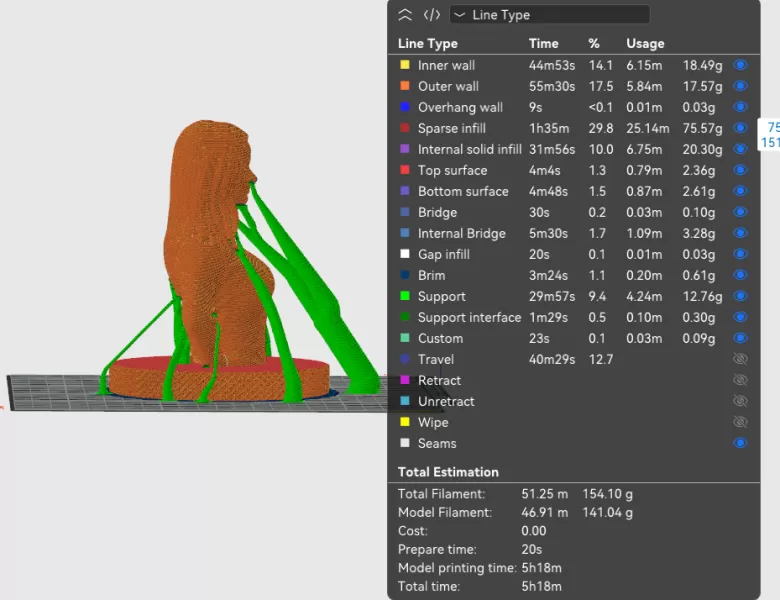Toggle visibility of Outer wall

tap(740, 86)
